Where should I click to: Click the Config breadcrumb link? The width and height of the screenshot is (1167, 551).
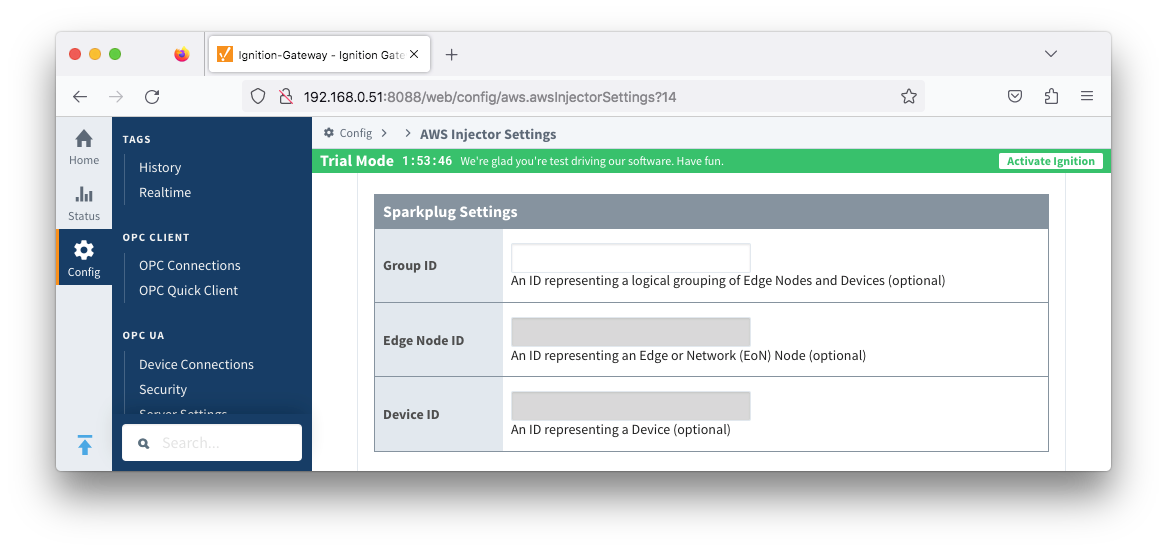(x=355, y=133)
